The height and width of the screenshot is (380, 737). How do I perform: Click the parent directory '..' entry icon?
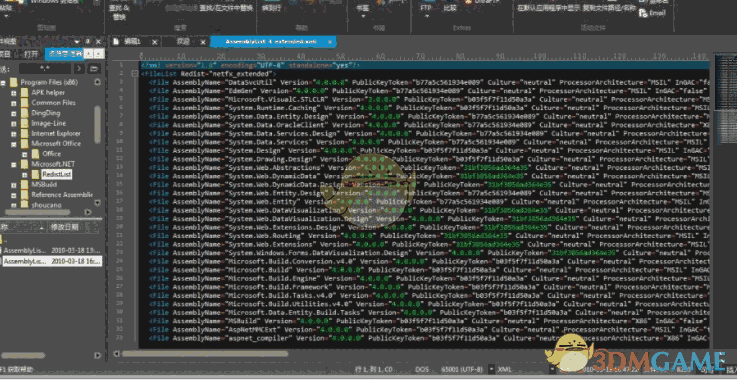(1, 240)
